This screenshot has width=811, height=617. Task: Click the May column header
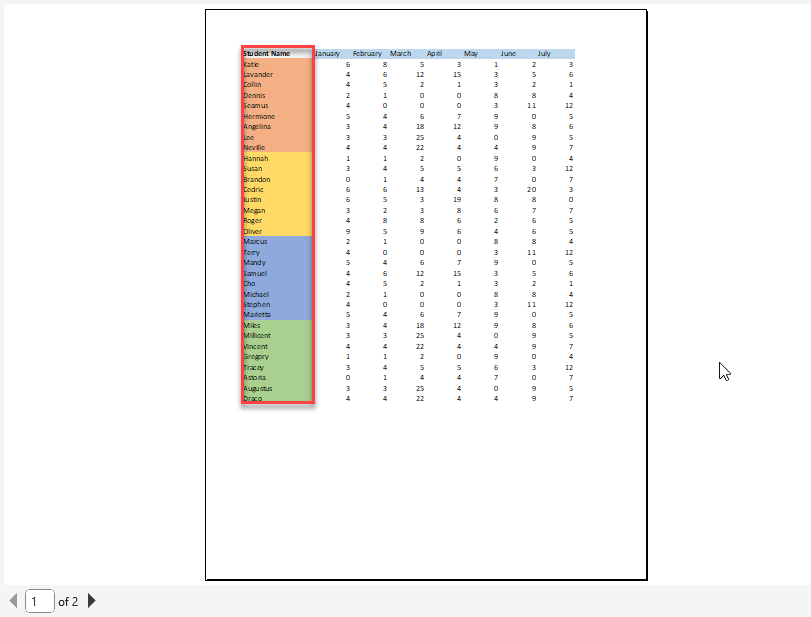pyautogui.click(x=471, y=53)
